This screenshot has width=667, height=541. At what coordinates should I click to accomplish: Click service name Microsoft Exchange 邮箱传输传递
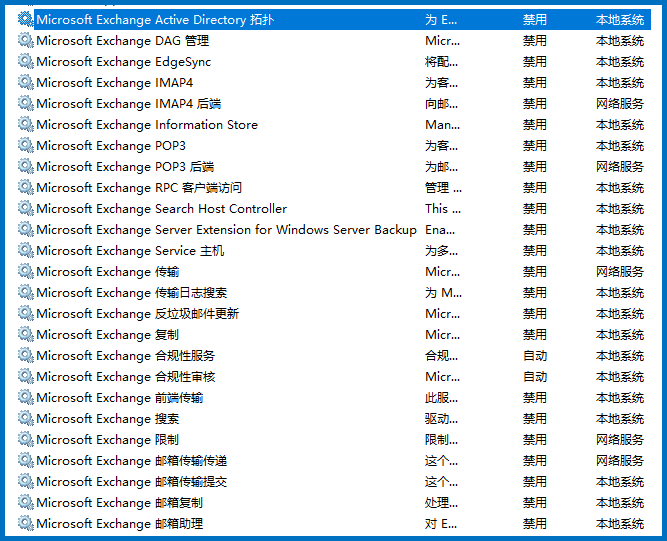pos(132,461)
